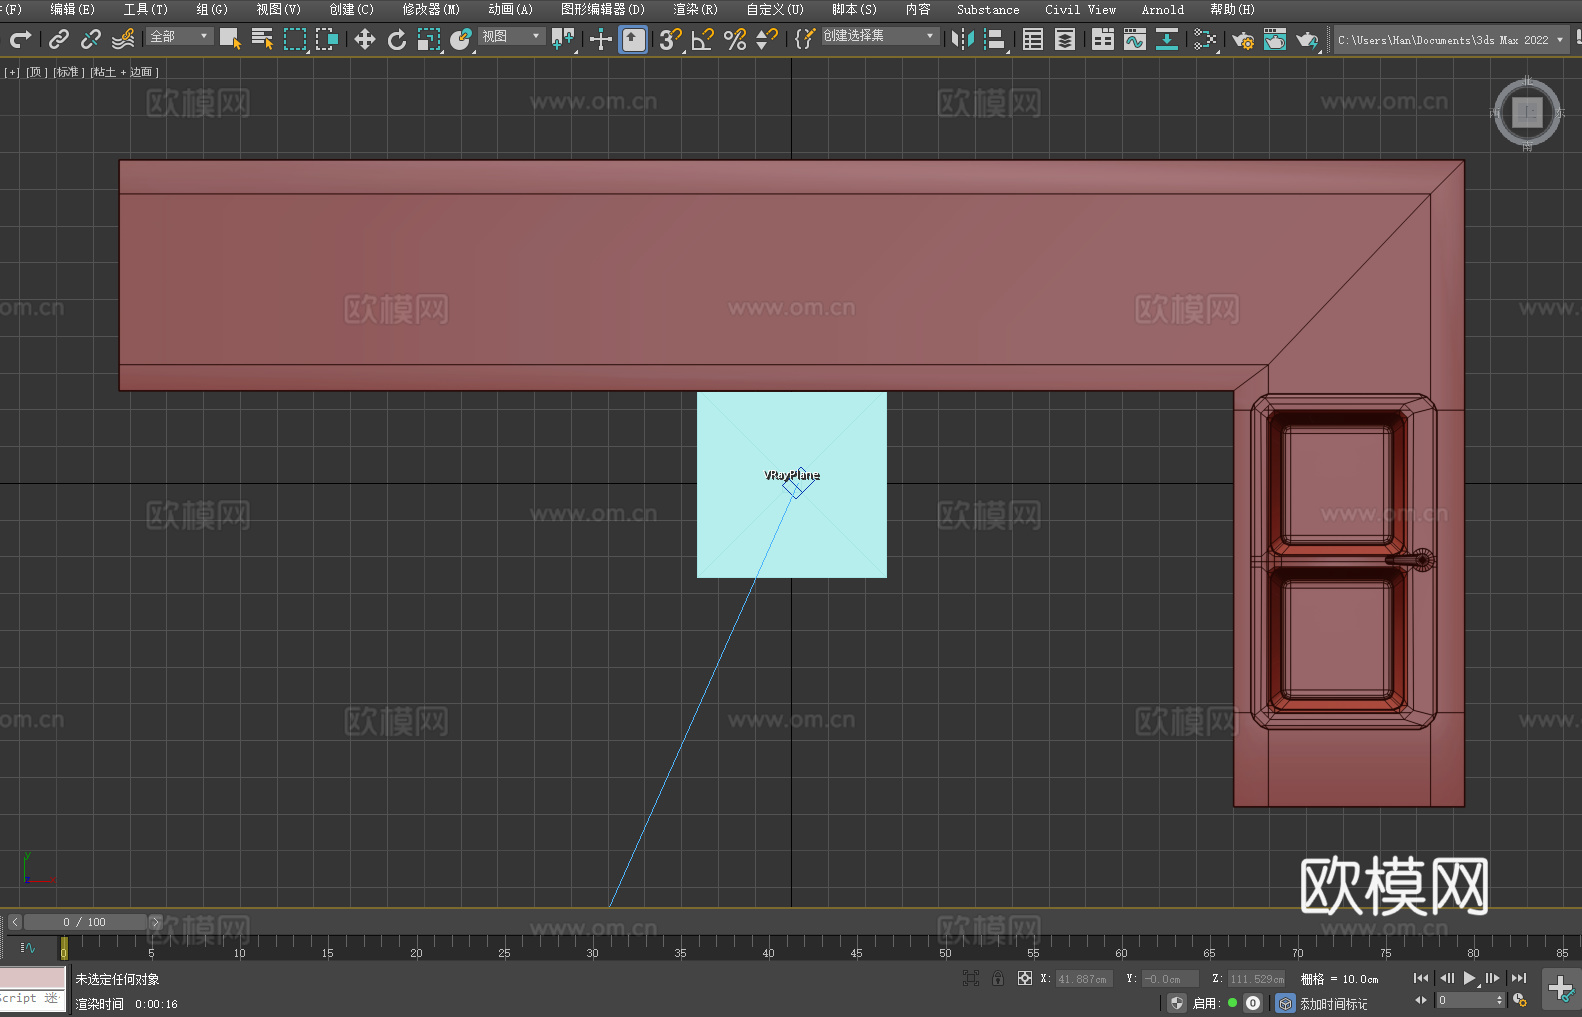This screenshot has width=1582, height=1017.
Task: Open the Civil View menu
Action: pyautogui.click(x=1080, y=9)
